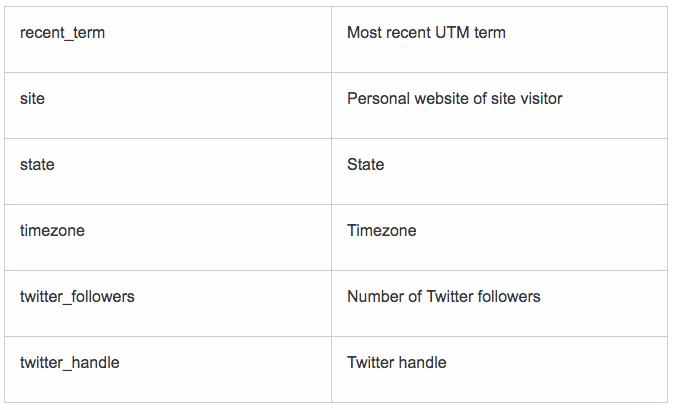Click the word 'Personal' in site row
This screenshot has height=410, width=674.
(378, 98)
